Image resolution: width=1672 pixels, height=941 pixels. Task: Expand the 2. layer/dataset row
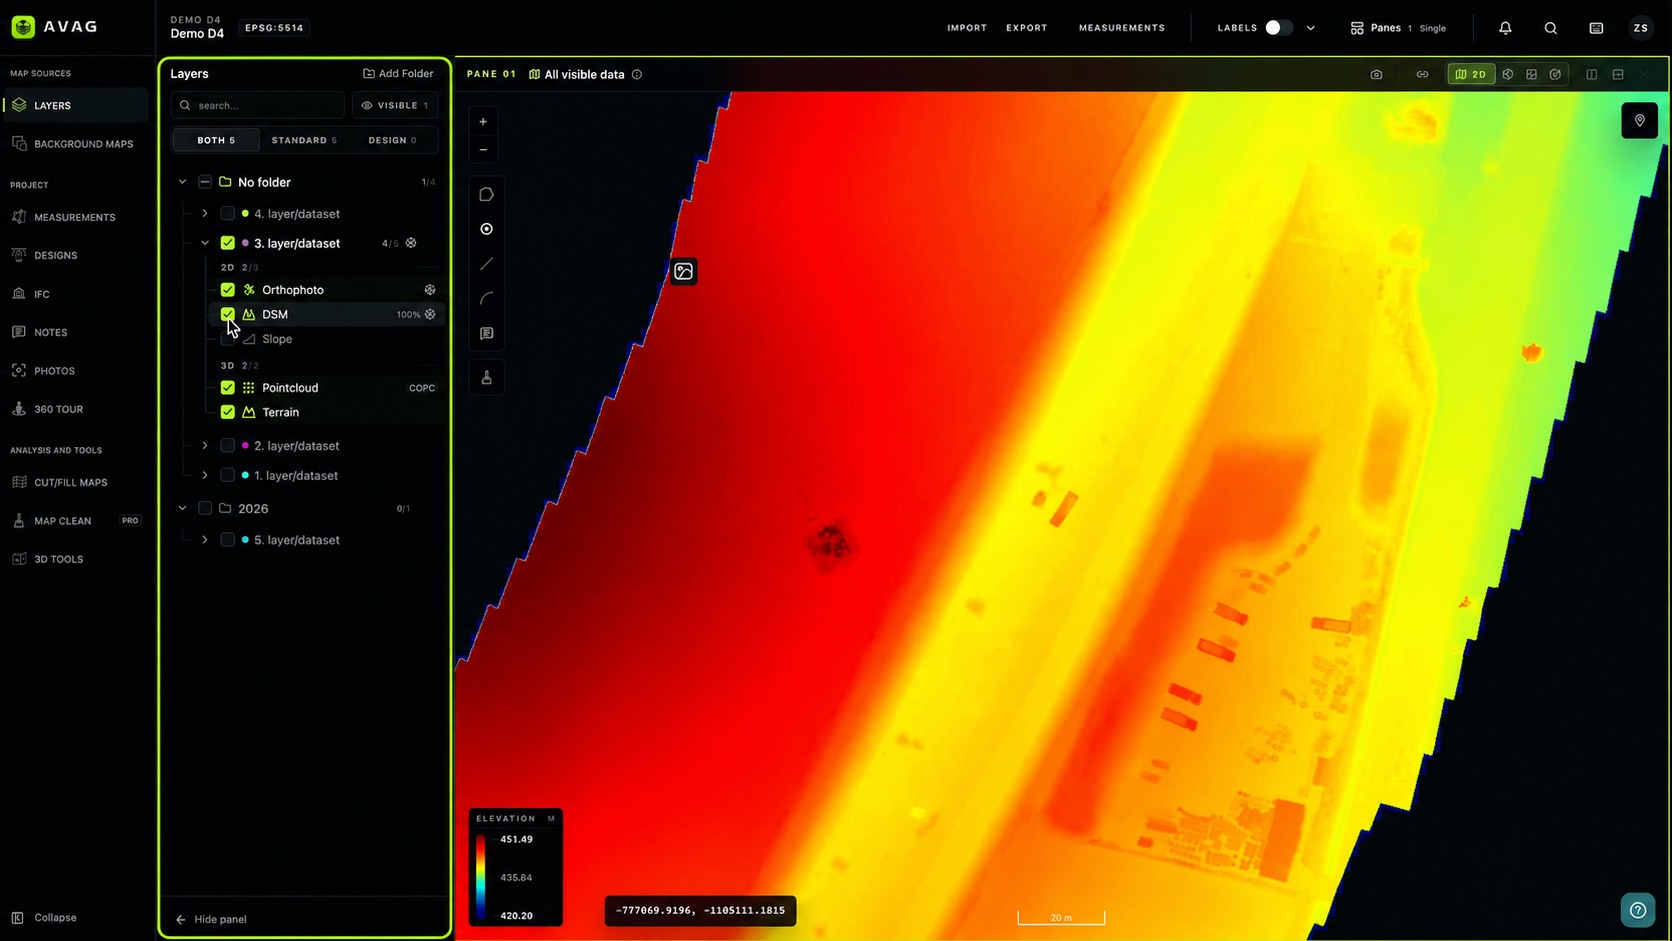tap(205, 446)
